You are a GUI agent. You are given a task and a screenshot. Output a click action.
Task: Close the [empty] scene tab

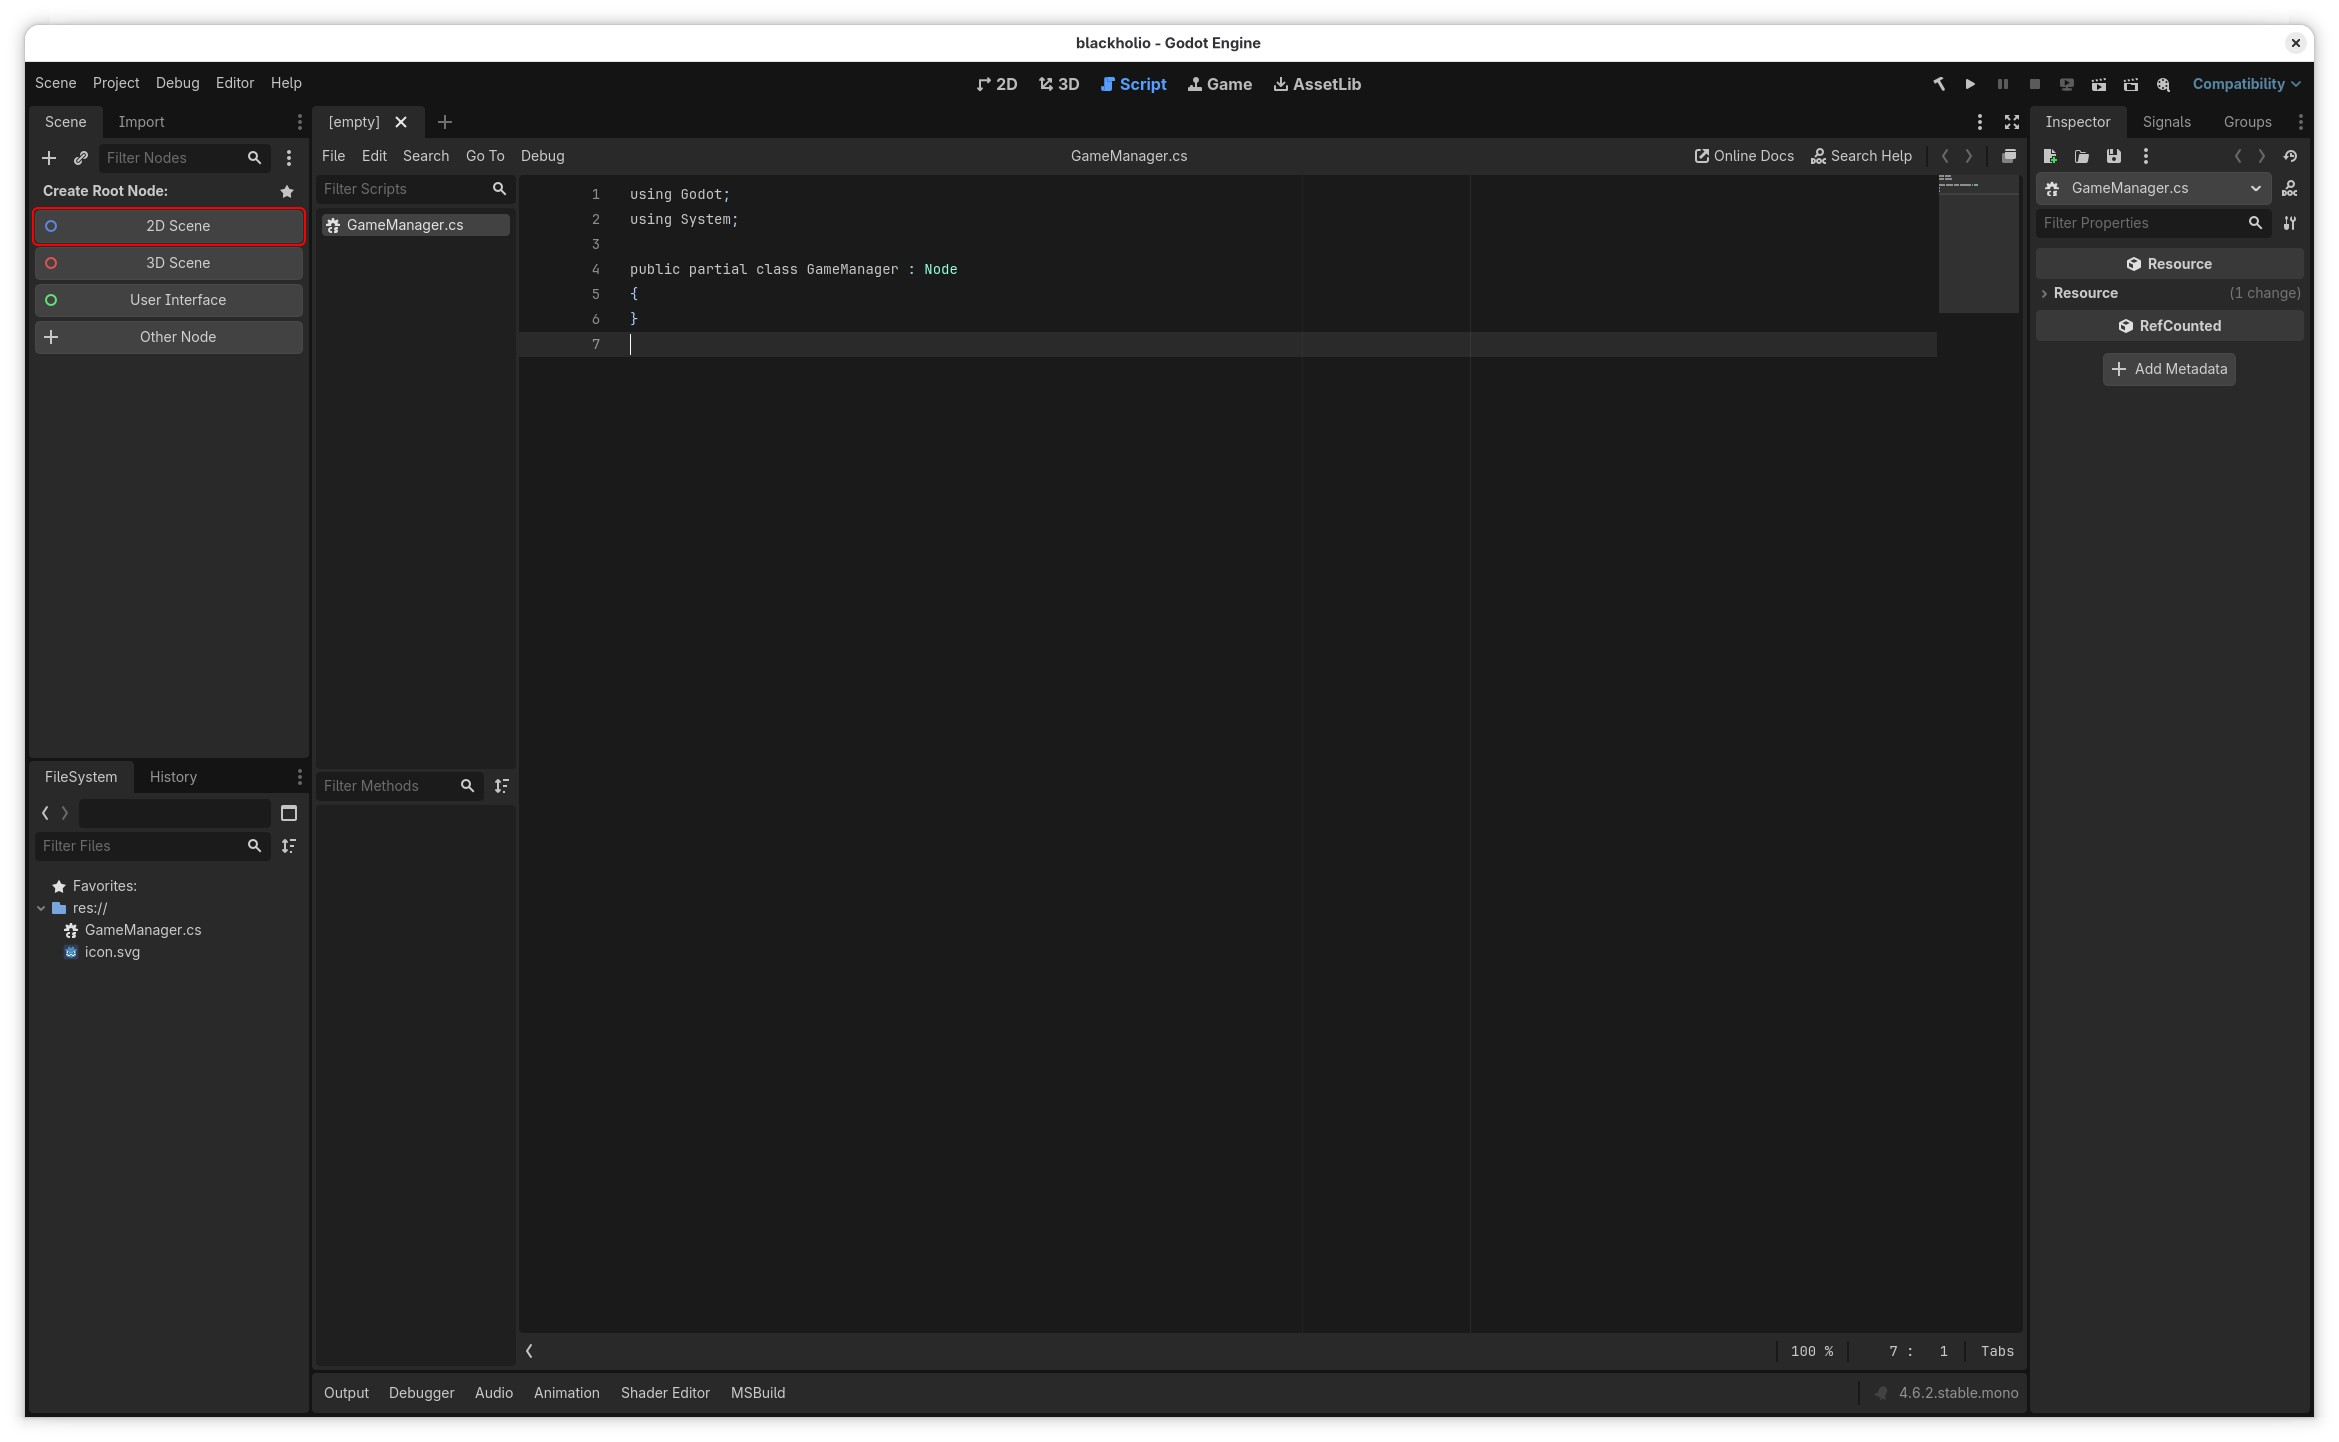(401, 122)
